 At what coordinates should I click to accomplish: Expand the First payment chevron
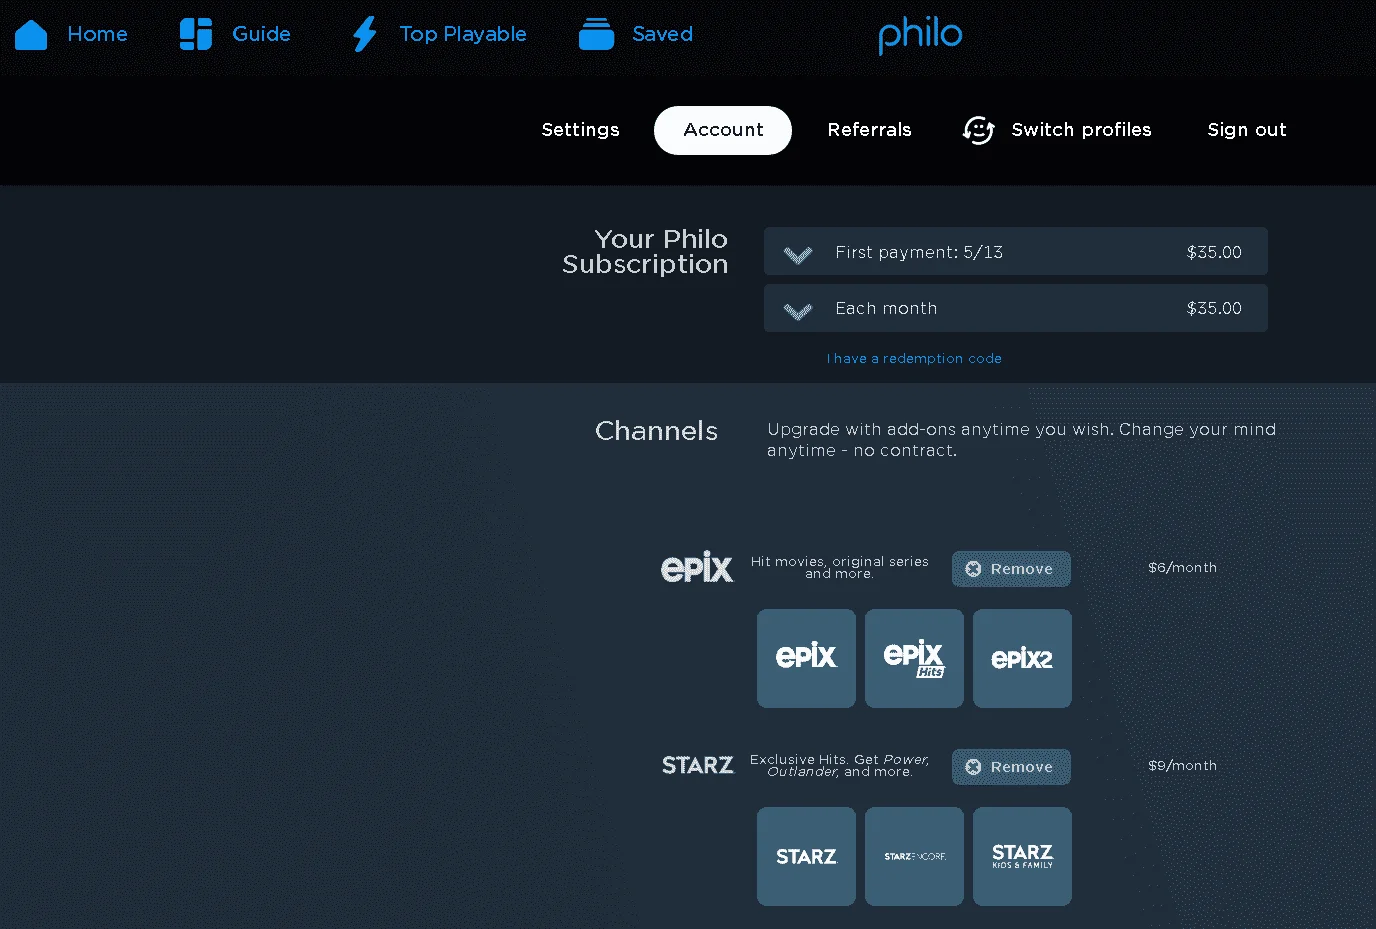[x=798, y=254]
